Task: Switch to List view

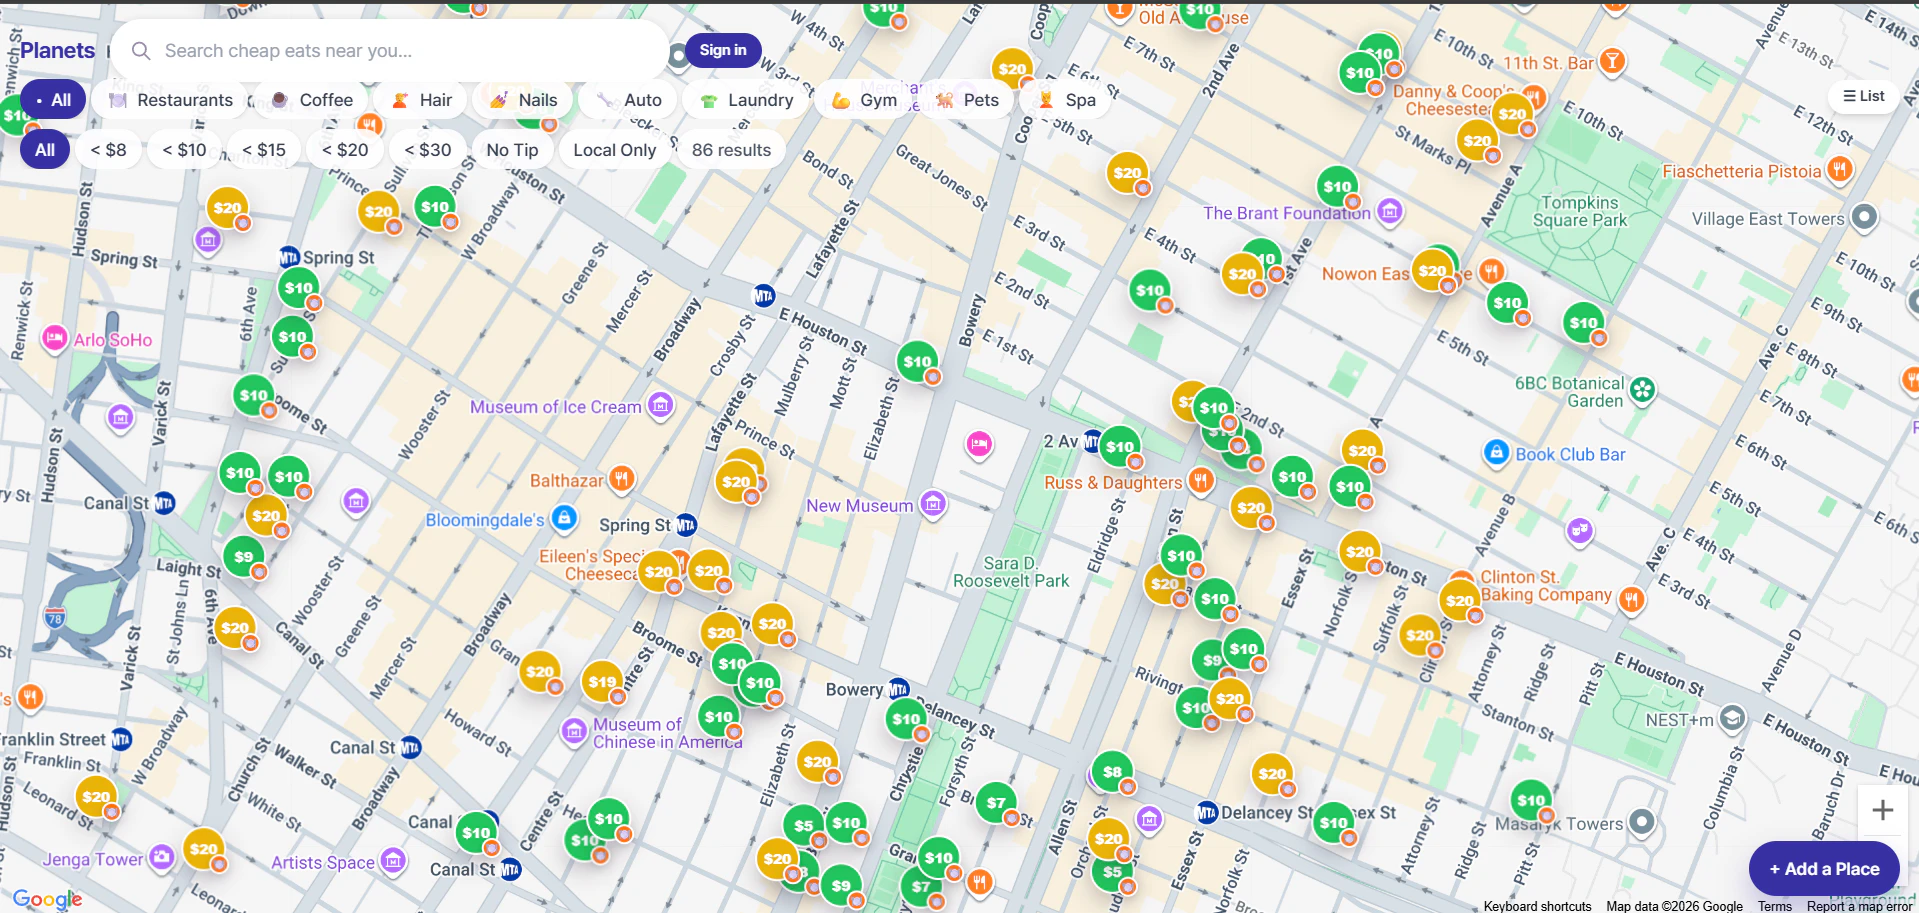Action: click(x=1864, y=96)
